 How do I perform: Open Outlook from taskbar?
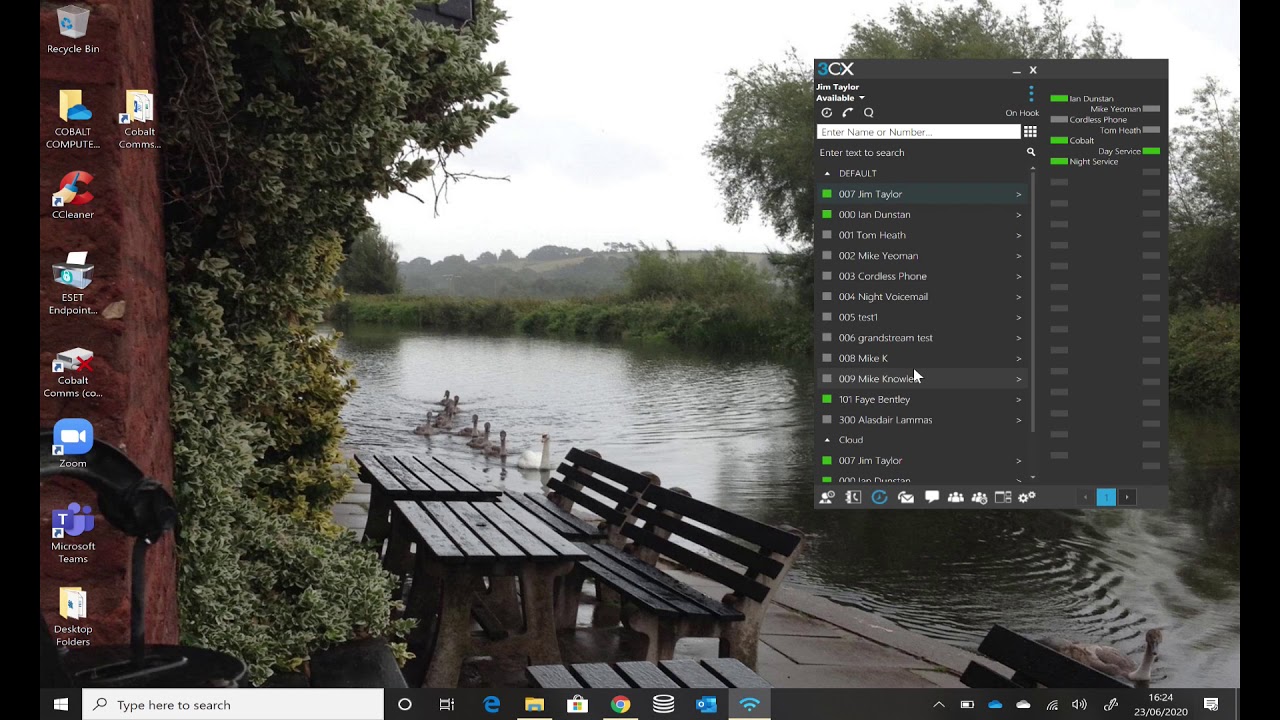click(706, 705)
